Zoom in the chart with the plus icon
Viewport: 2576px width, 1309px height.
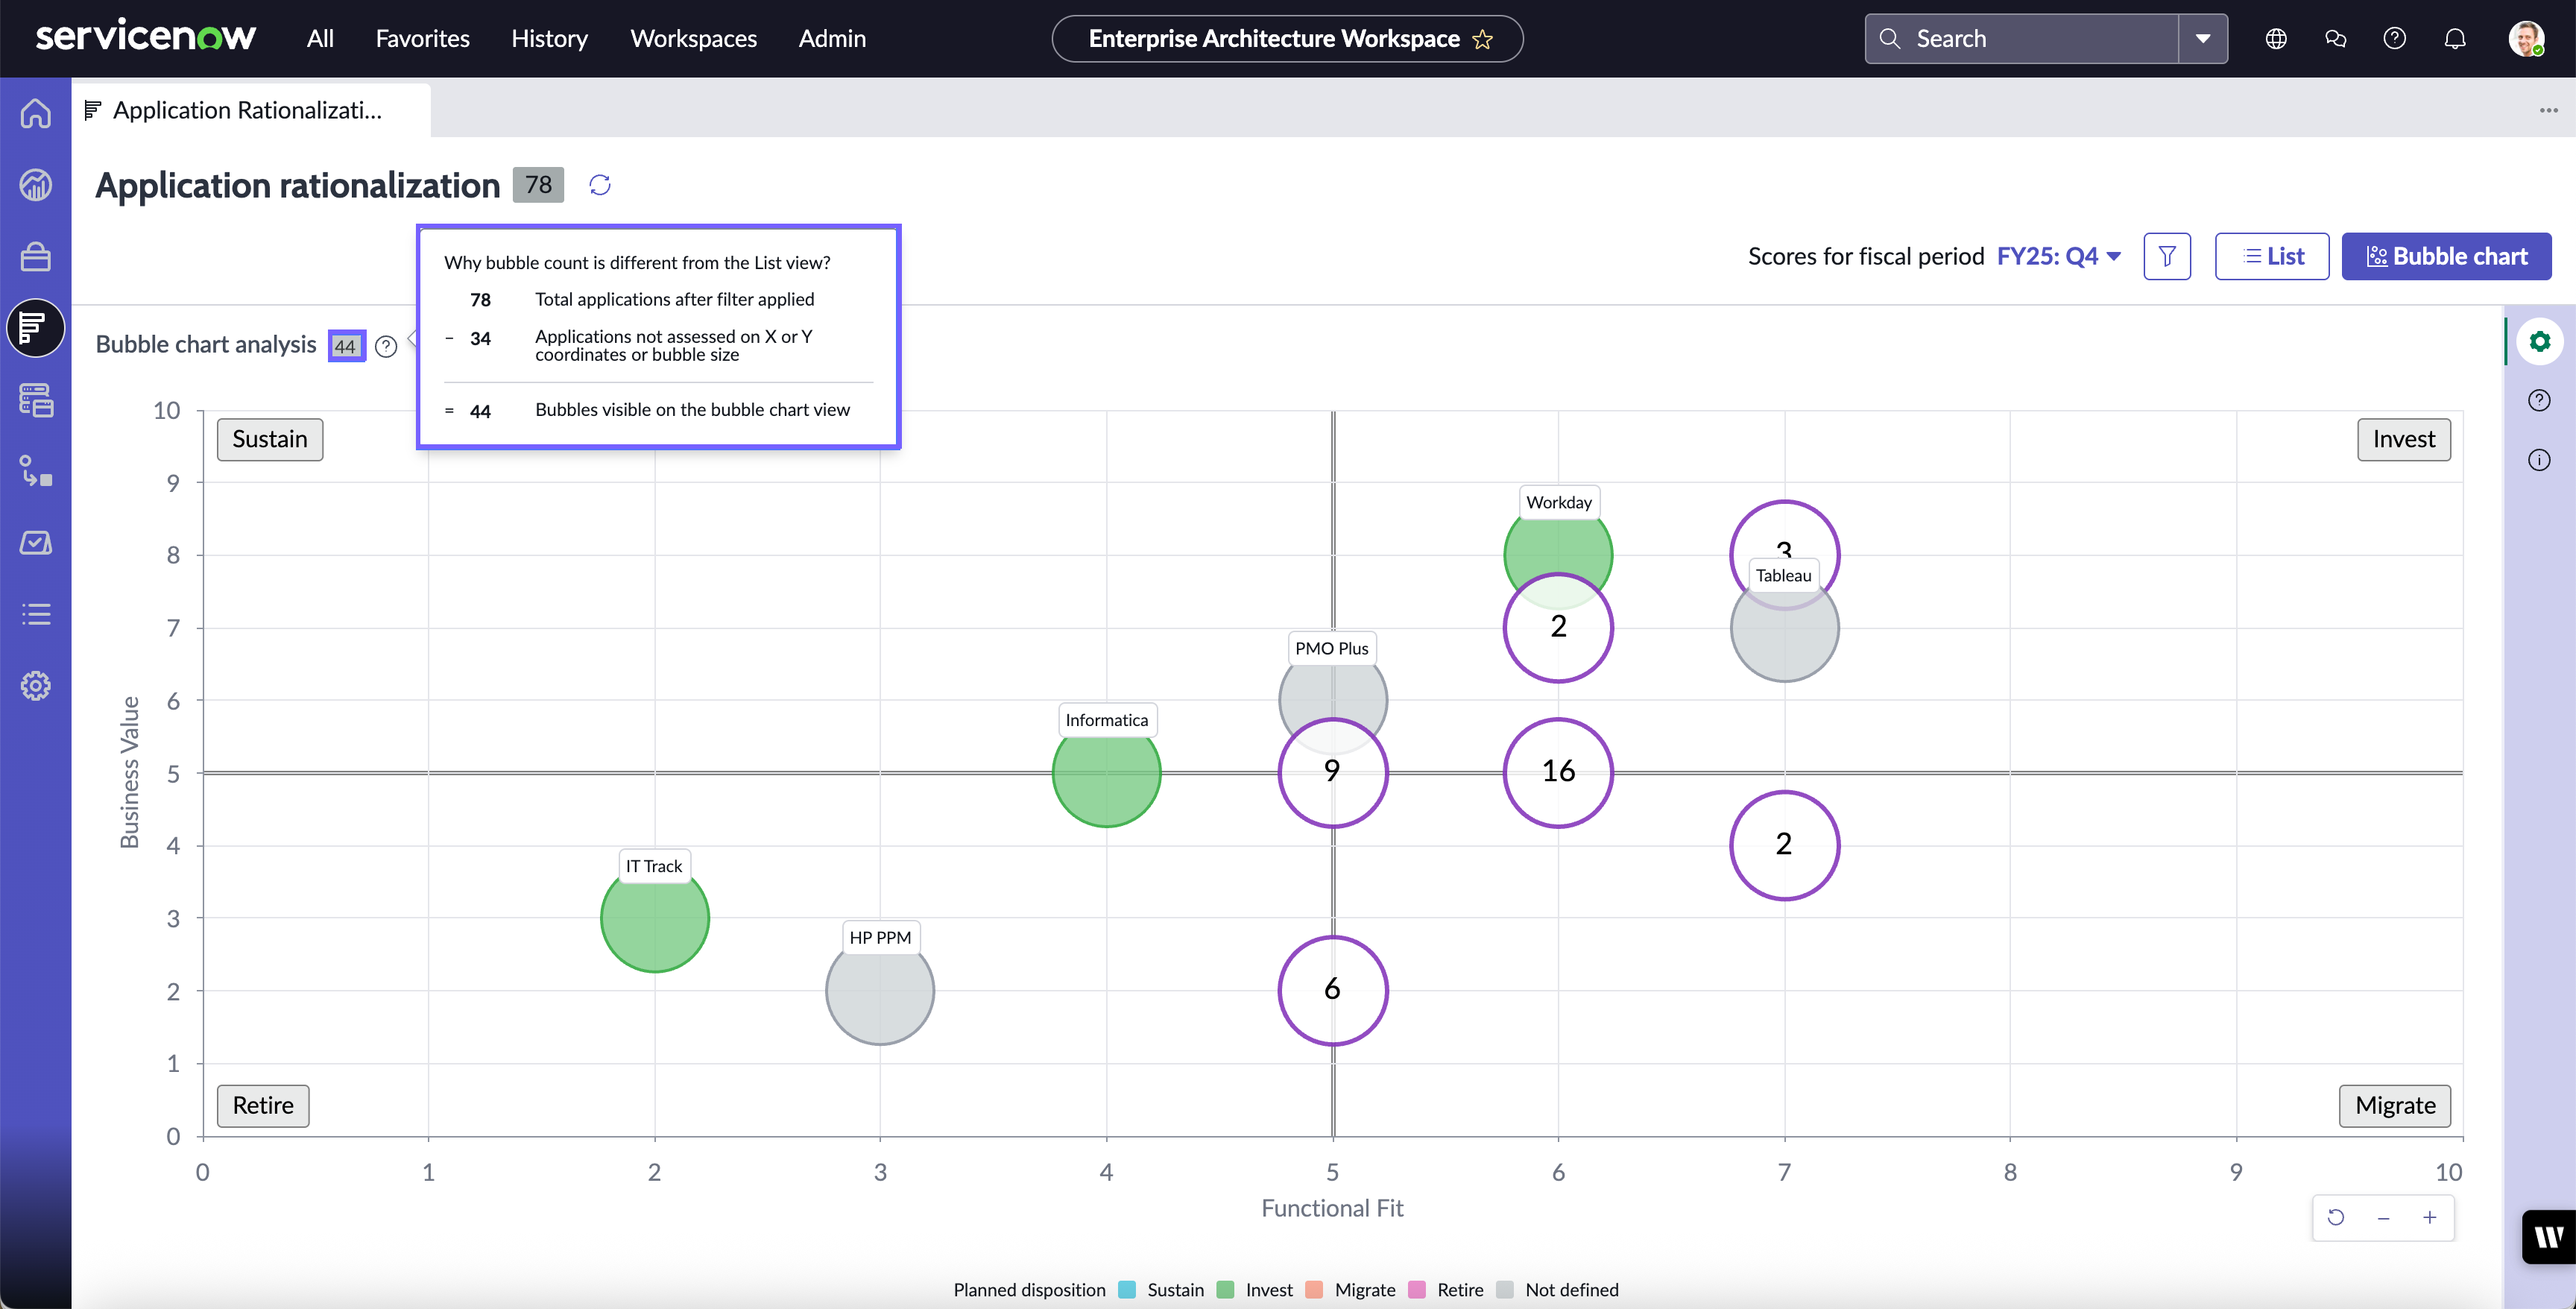tap(2430, 1217)
